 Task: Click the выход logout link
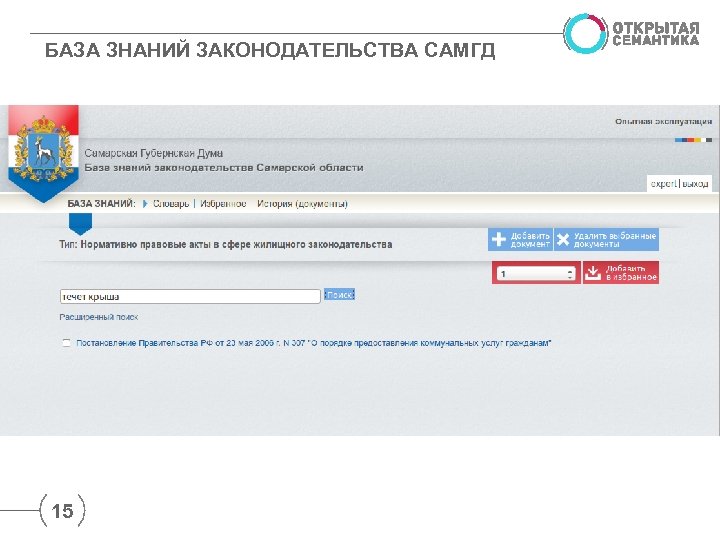click(x=695, y=184)
